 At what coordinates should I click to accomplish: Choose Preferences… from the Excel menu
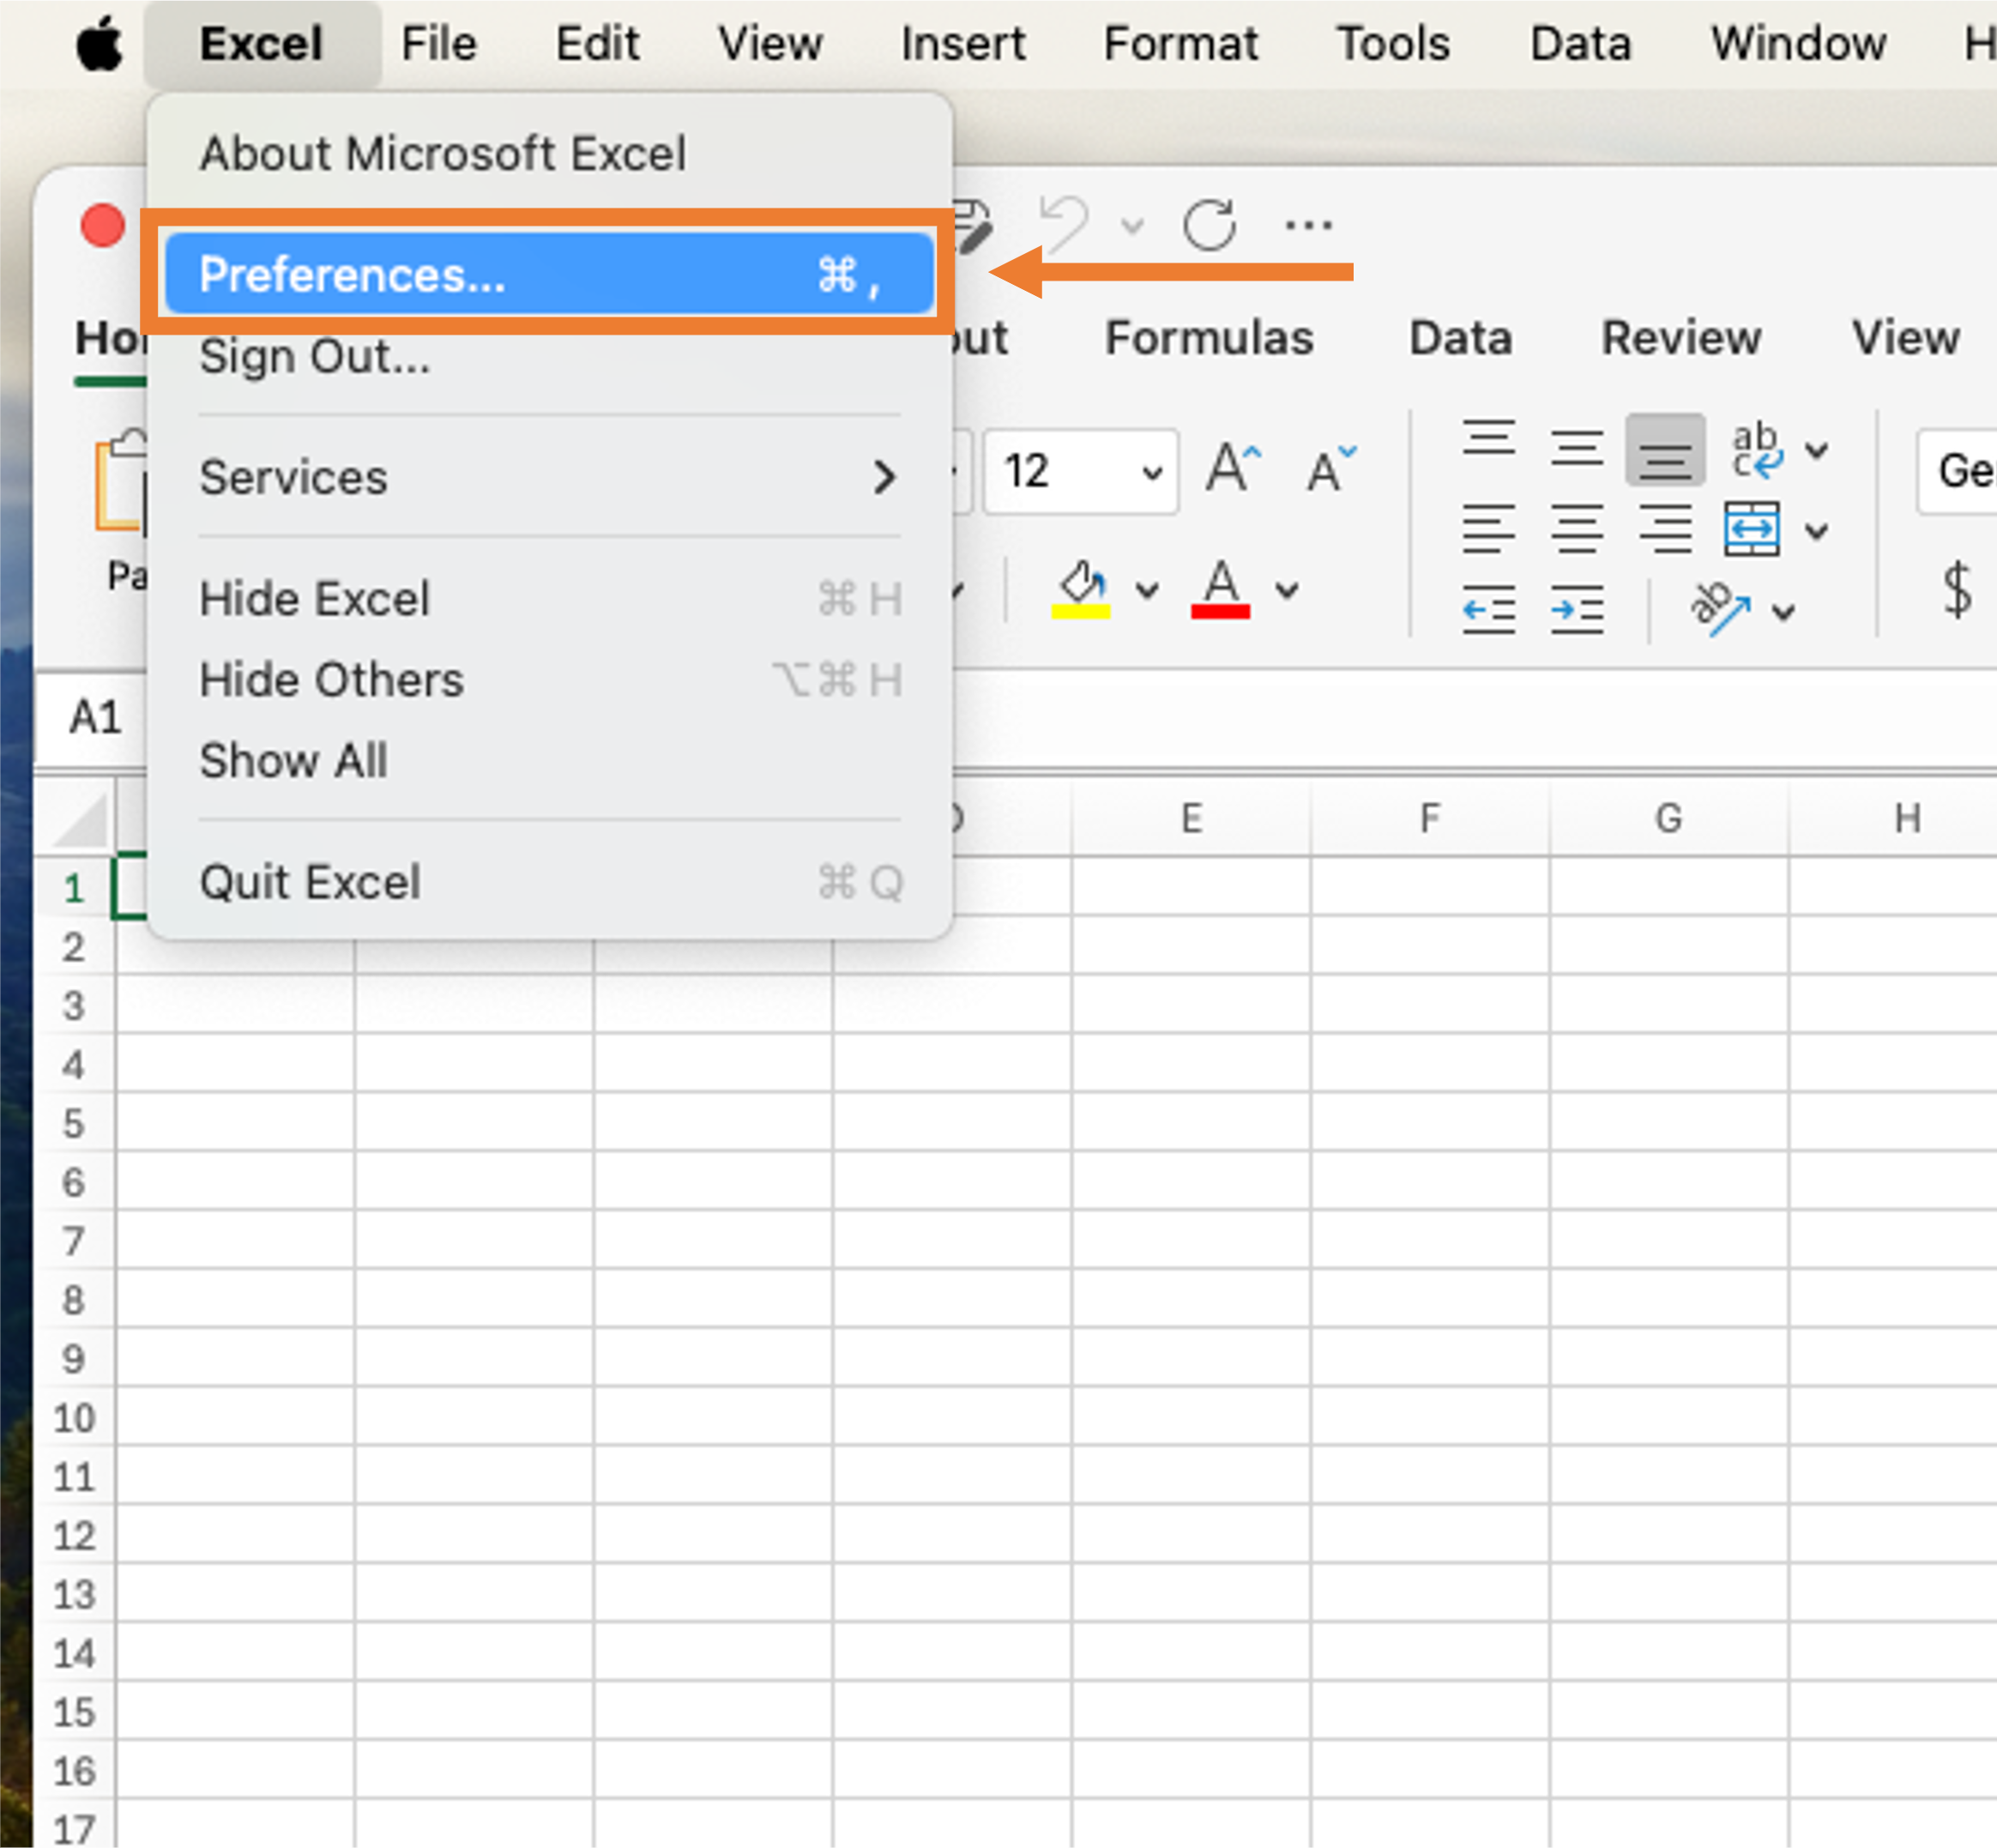(x=548, y=274)
